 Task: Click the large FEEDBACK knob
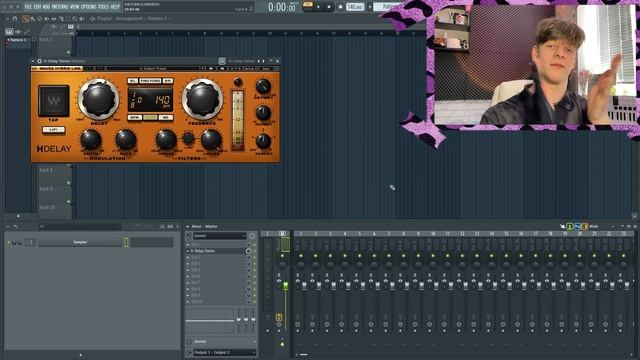click(x=202, y=100)
